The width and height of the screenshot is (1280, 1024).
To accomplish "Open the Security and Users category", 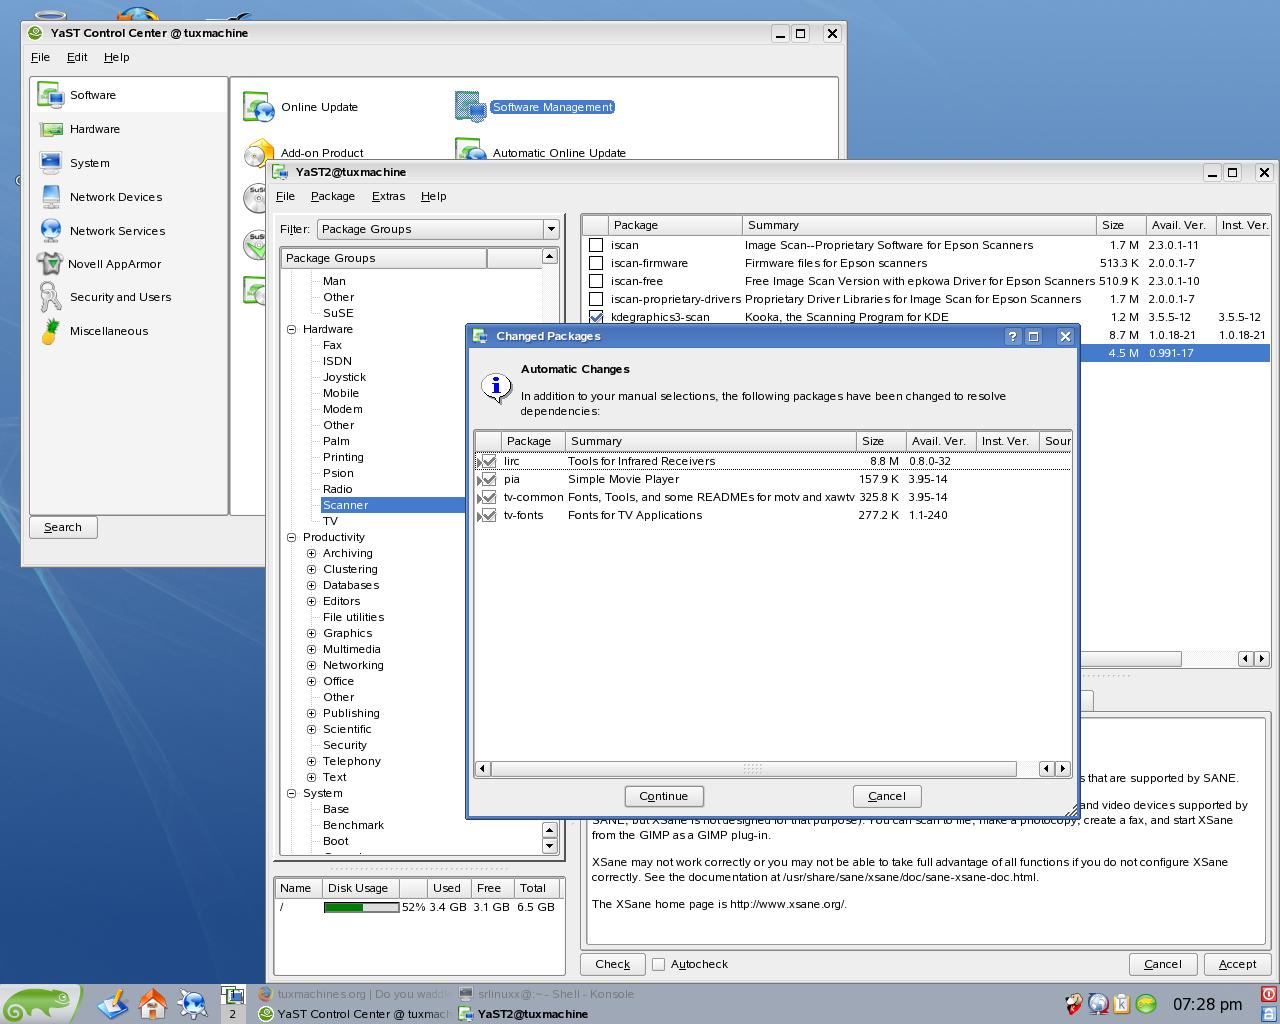I will click(120, 297).
